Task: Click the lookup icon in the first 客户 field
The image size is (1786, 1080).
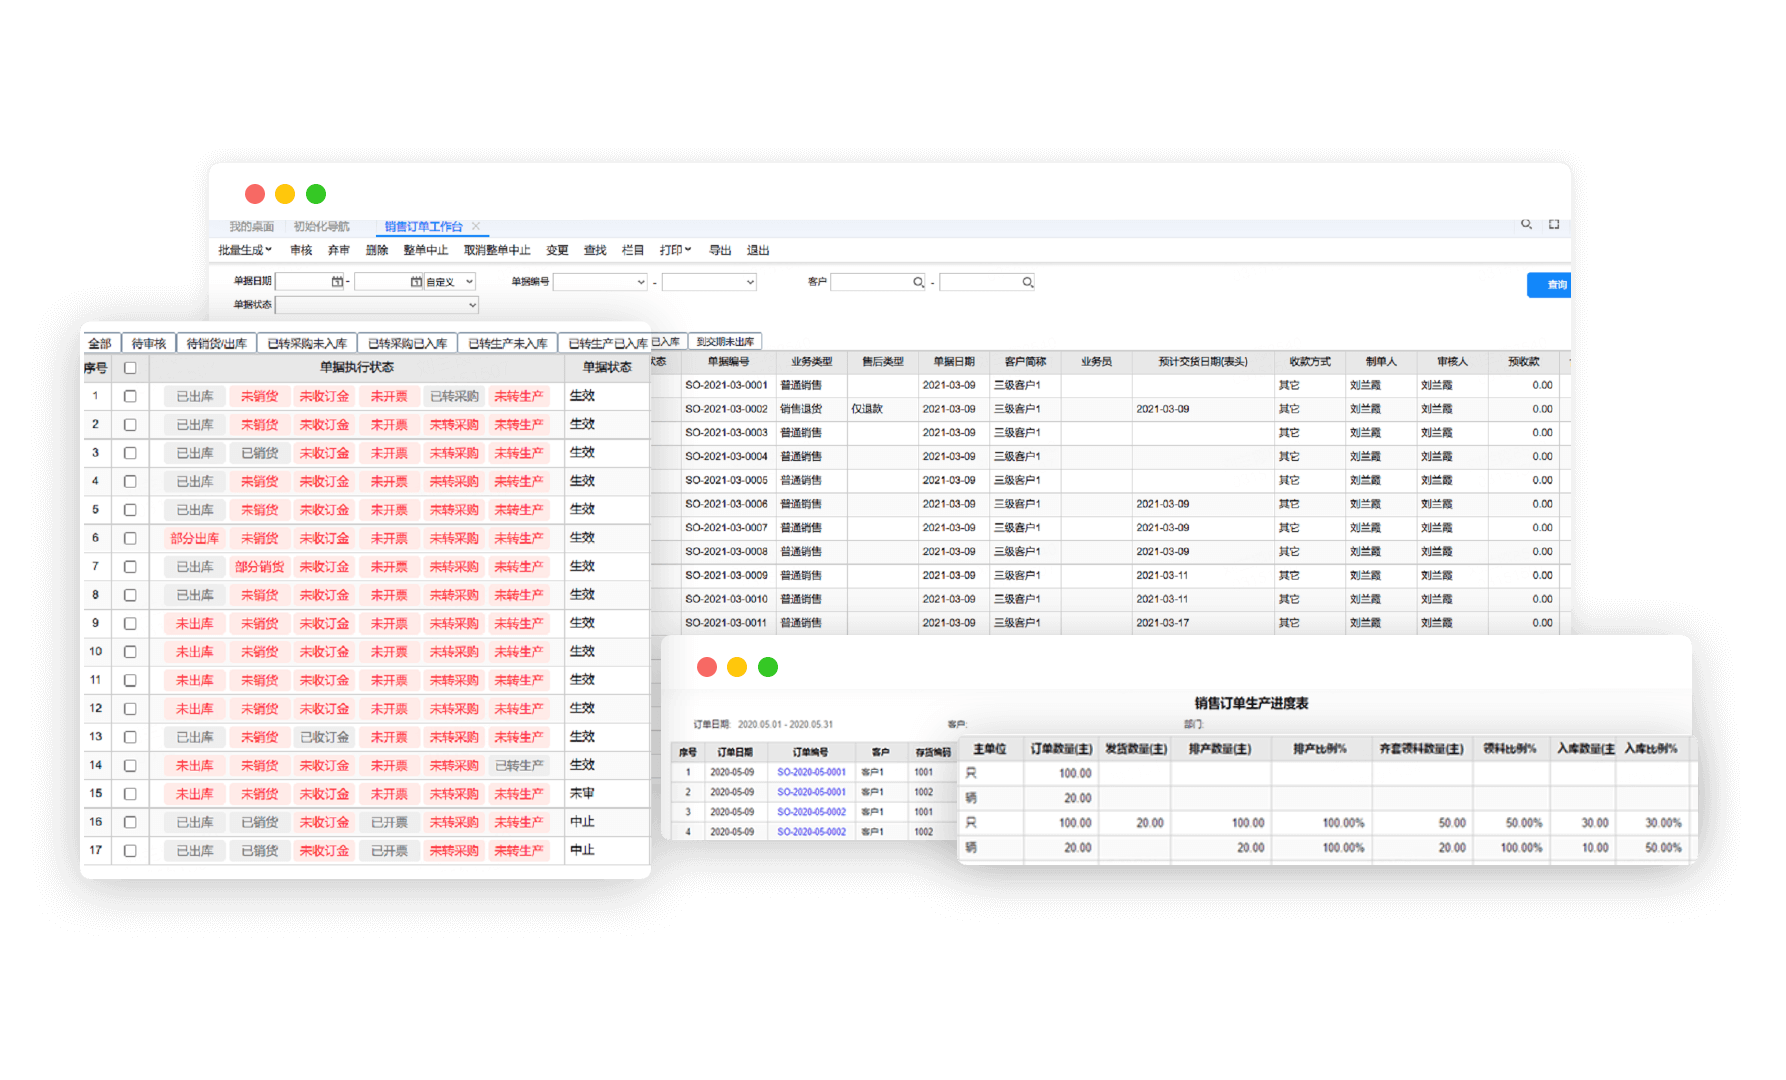Action: click(x=918, y=283)
